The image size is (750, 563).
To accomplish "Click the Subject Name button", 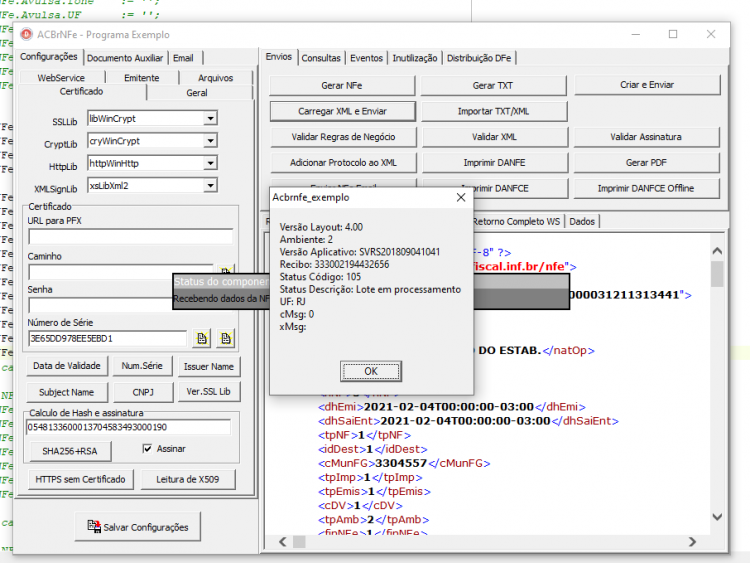I will pyautogui.click(x=66, y=392).
